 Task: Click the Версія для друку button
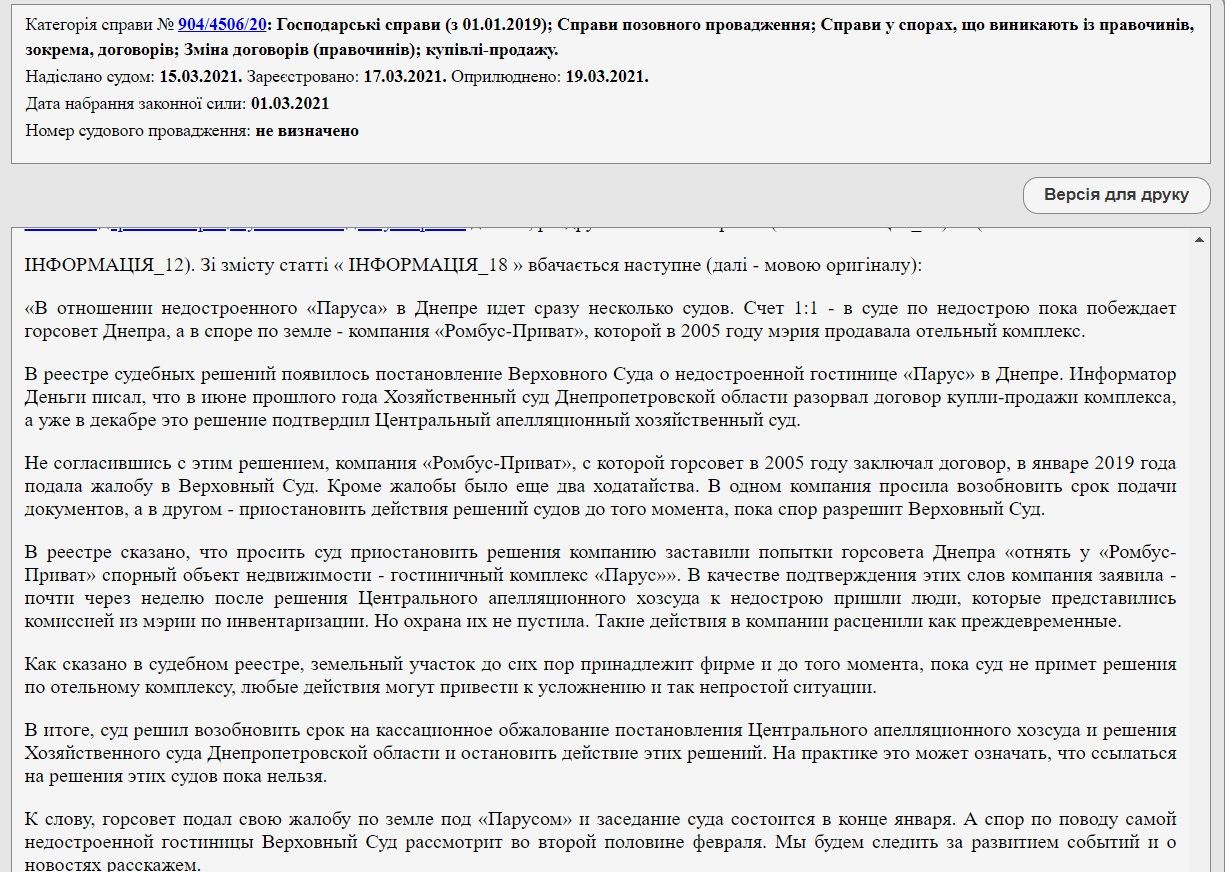coord(1116,195)
